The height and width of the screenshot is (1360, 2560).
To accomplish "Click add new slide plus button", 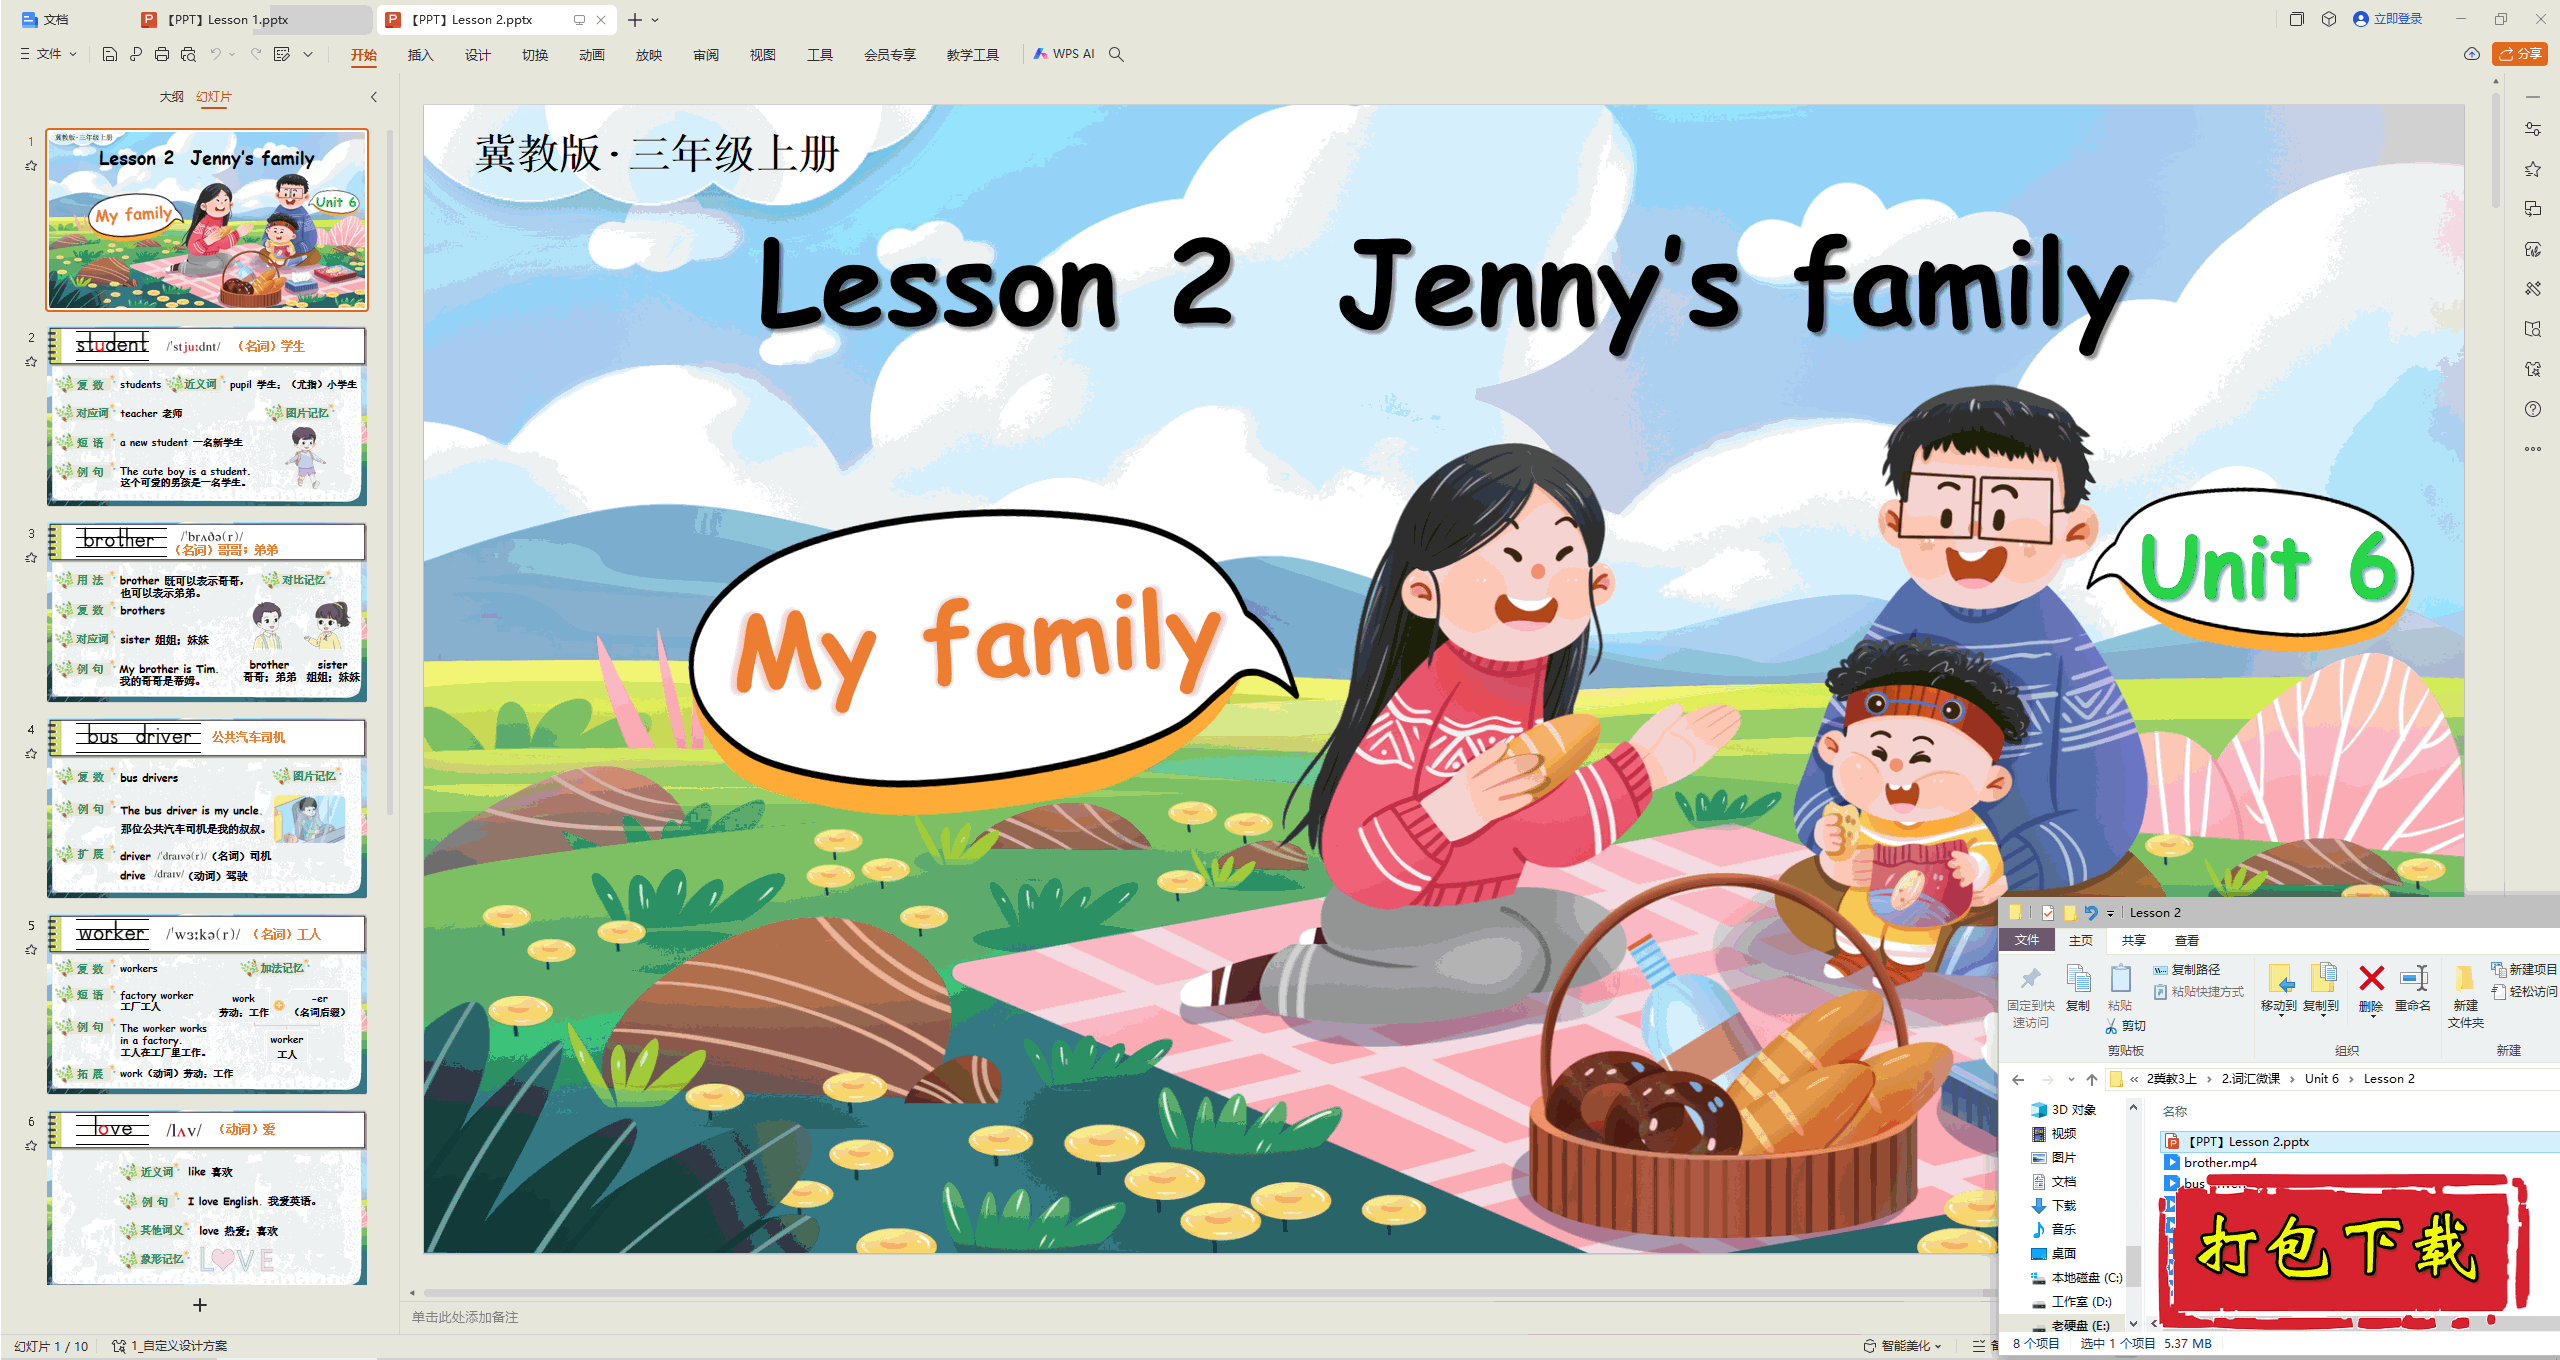I will pos(200,1305).
